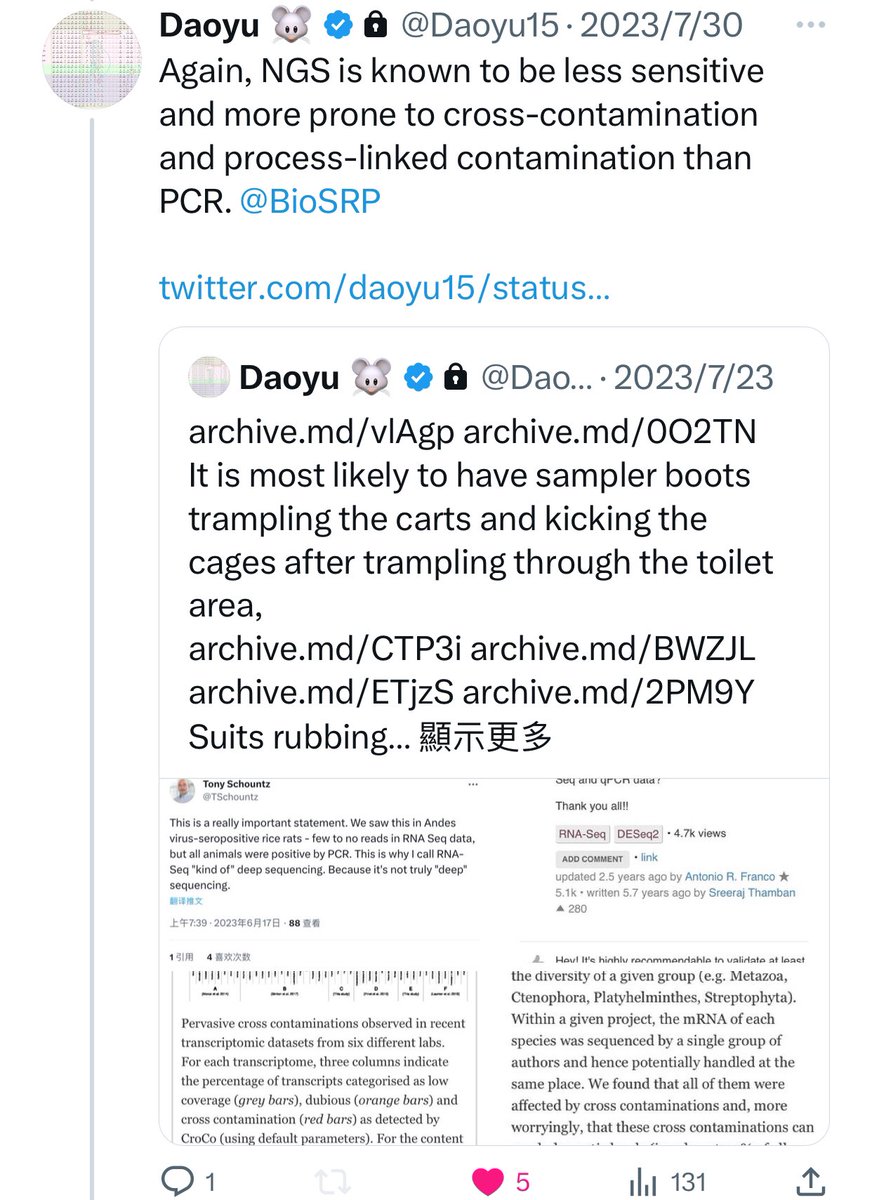Follow the twitter.com/daoyu15/status link
Viewport: 872px width, 1200px height.
tap(385, 288)
